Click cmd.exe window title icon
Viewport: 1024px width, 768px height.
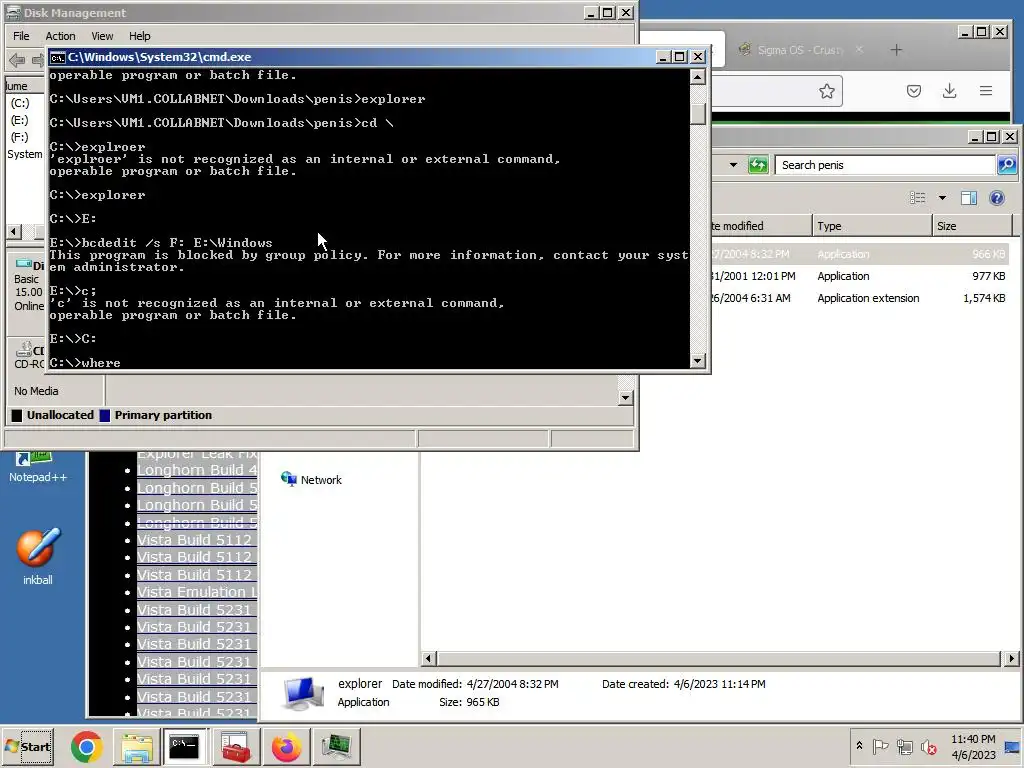pos(57,57)
